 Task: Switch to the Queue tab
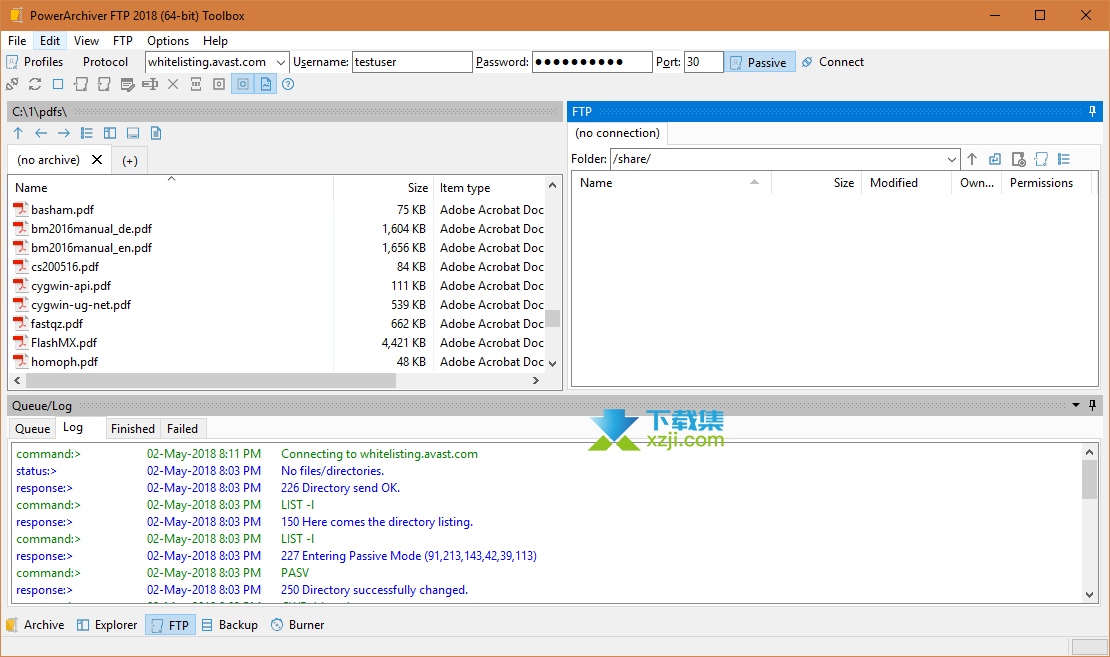(x=33, y=428)
